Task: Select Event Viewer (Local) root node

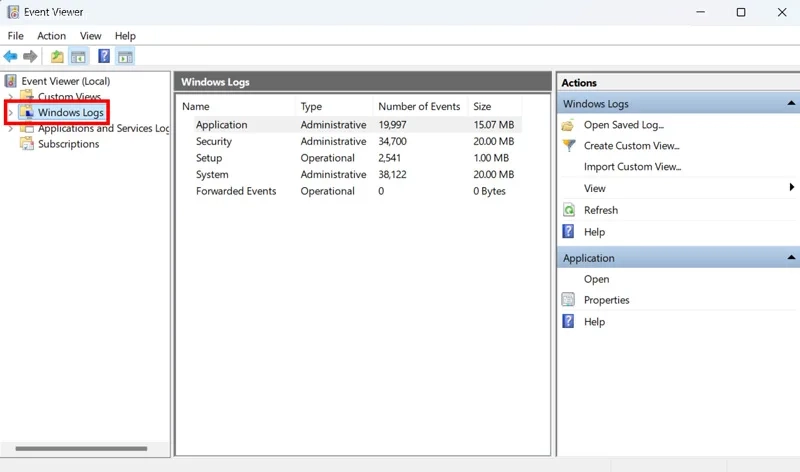Action: coord(65,81)
